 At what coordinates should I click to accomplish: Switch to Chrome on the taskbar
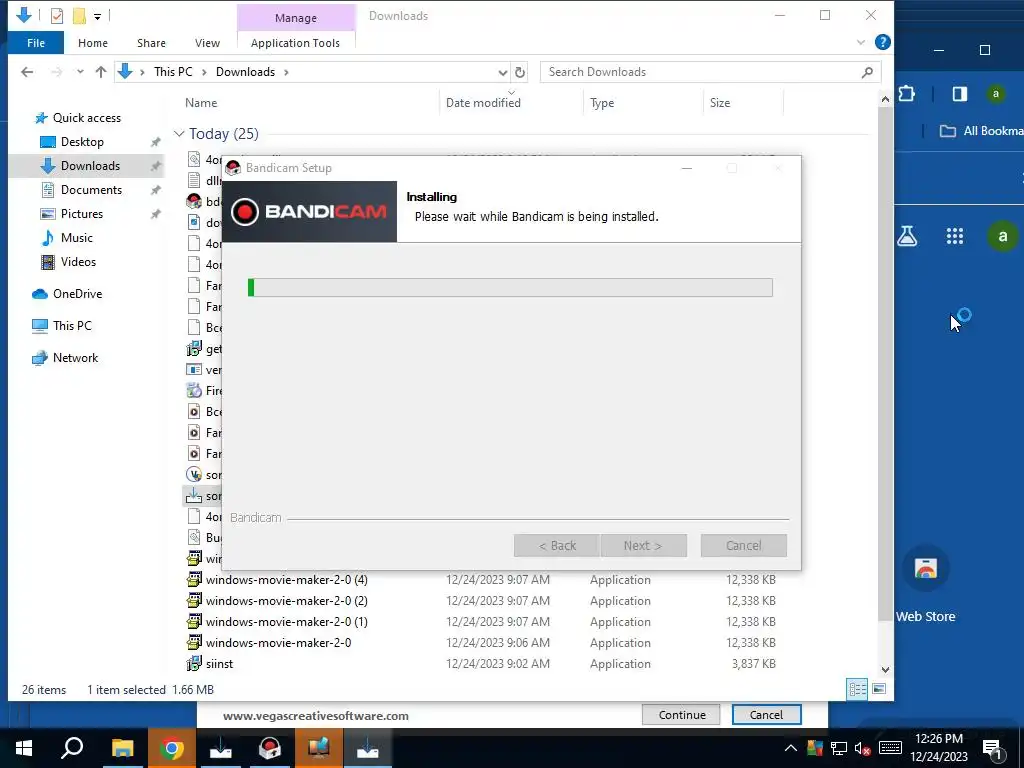coord(171,748)
